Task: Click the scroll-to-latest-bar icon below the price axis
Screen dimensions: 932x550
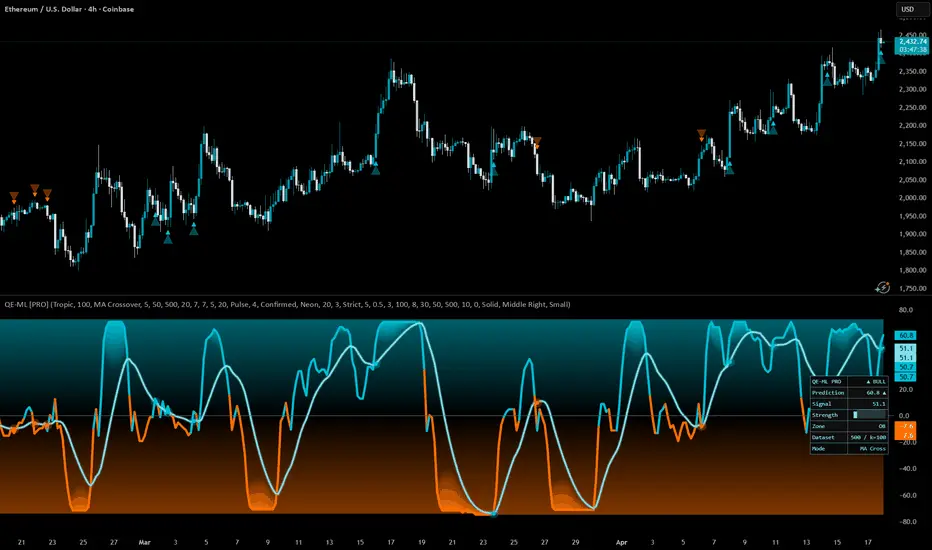Action: click(883, 288)
